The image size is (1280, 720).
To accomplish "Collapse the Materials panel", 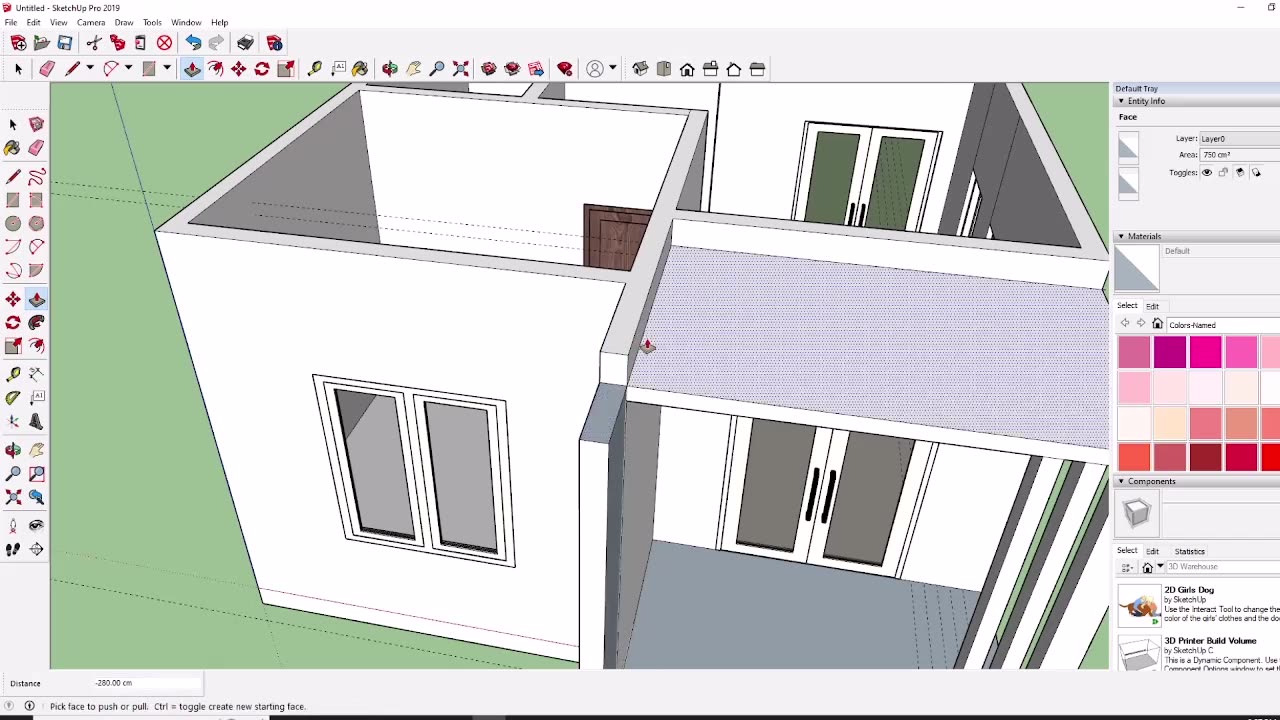I will tap(1121, 237).
